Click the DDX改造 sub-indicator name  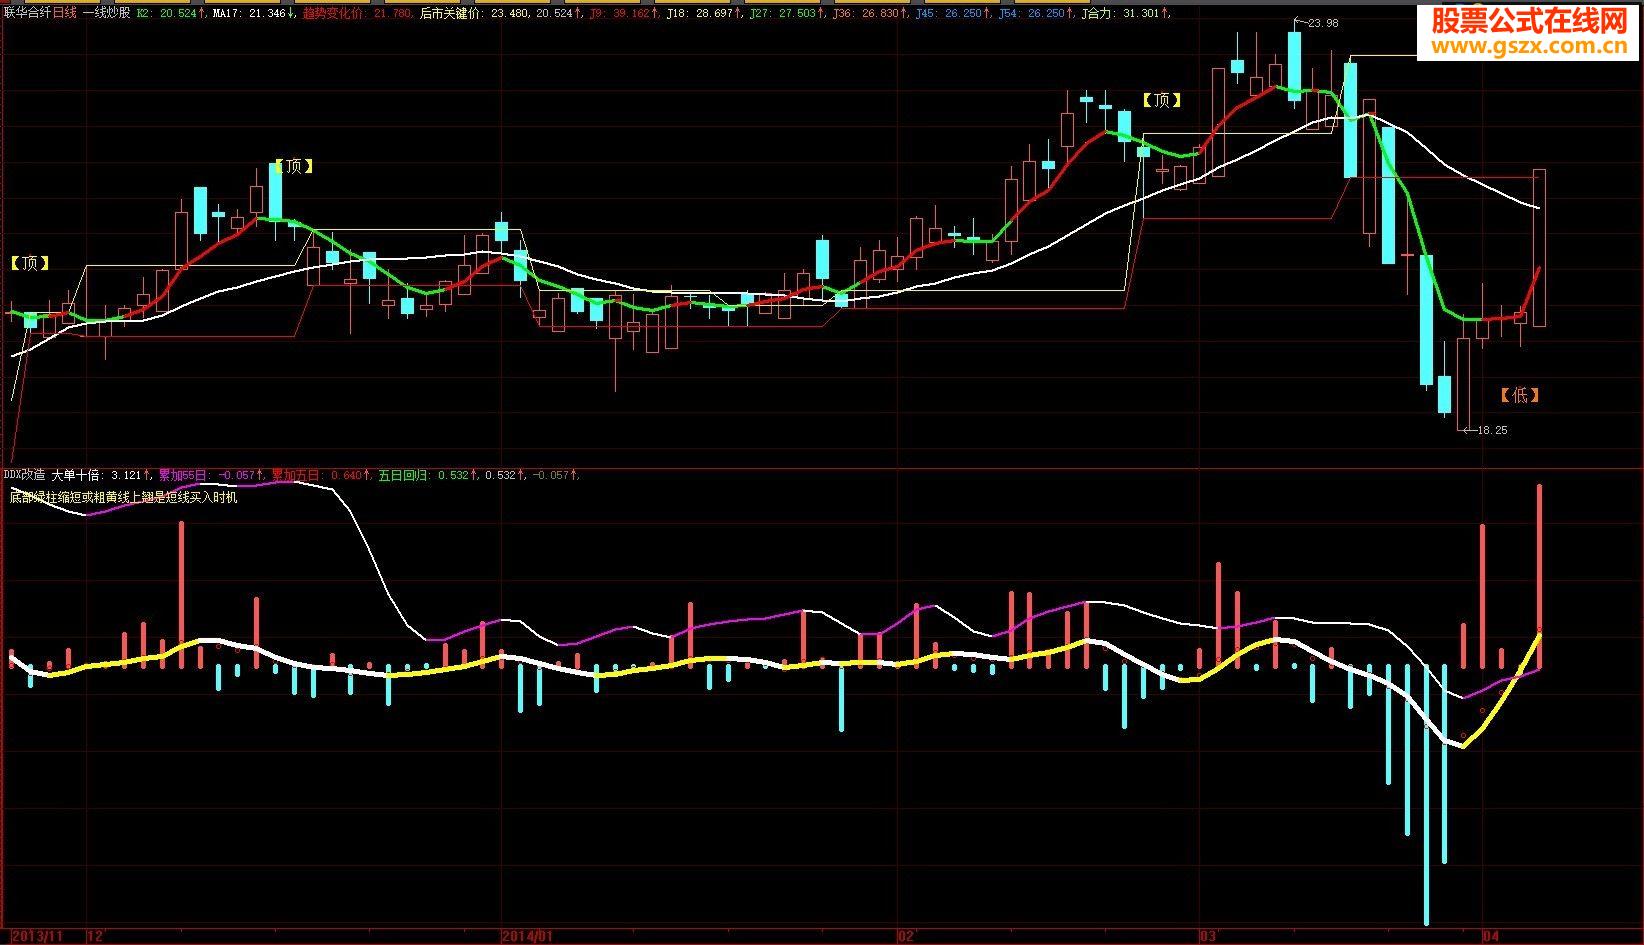tap(25, 475)
